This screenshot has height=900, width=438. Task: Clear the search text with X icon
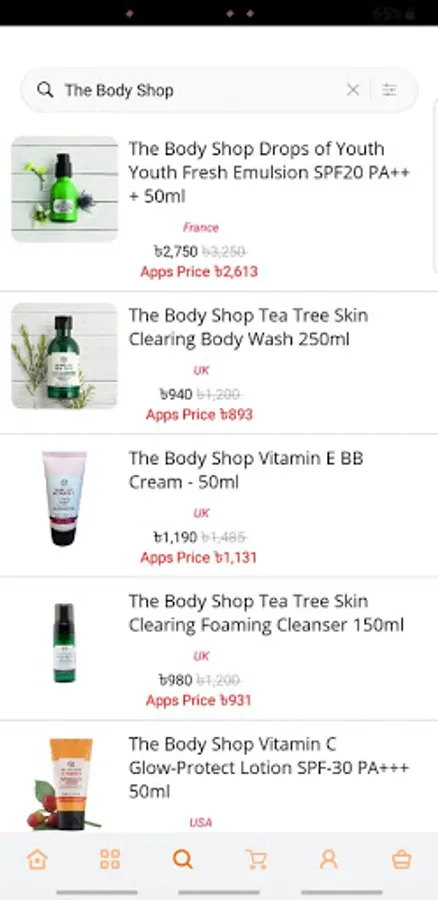coord(353,90)
